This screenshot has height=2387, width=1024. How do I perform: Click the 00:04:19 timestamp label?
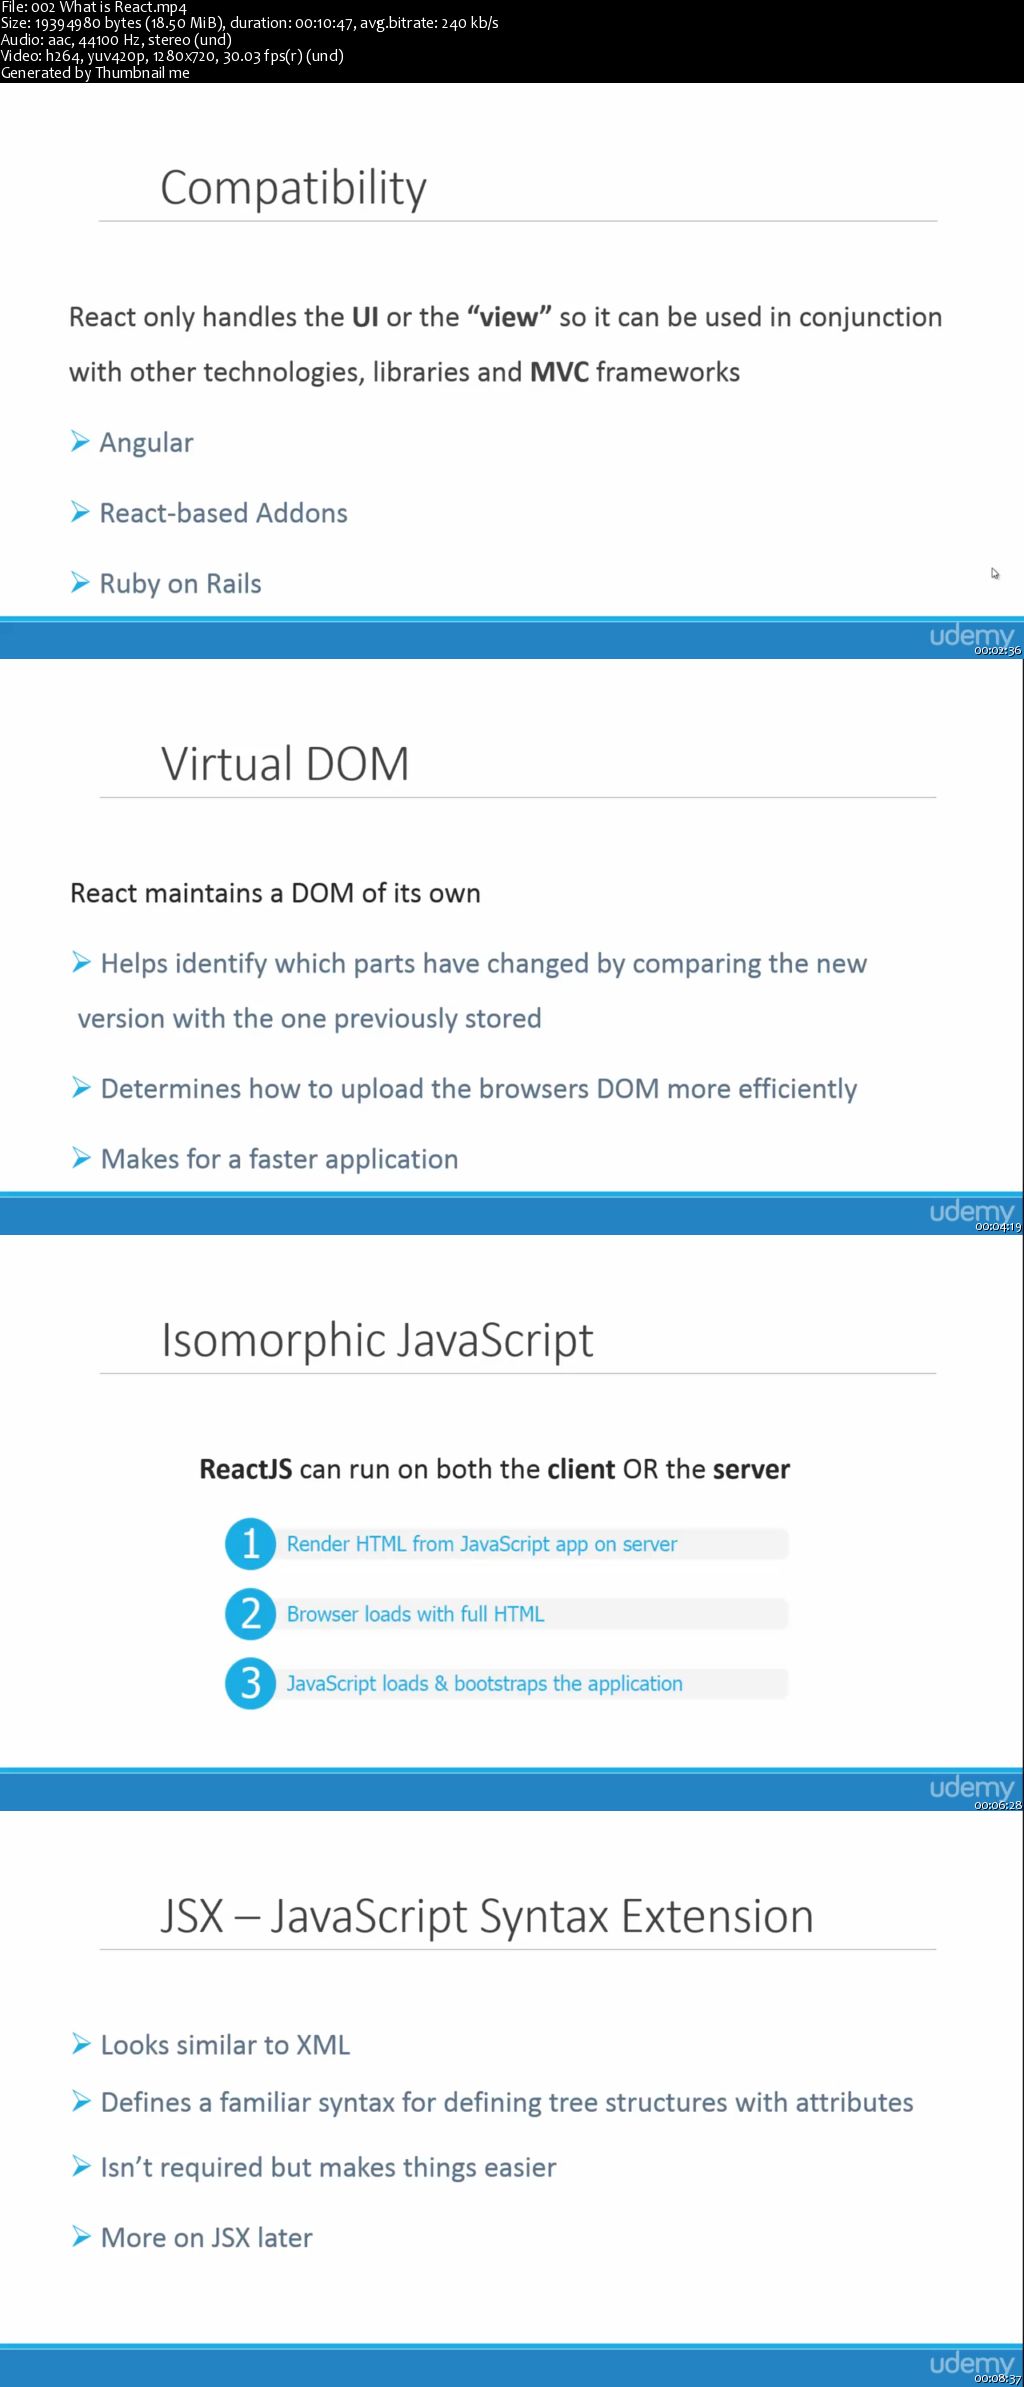click(x=998, y=1227)
